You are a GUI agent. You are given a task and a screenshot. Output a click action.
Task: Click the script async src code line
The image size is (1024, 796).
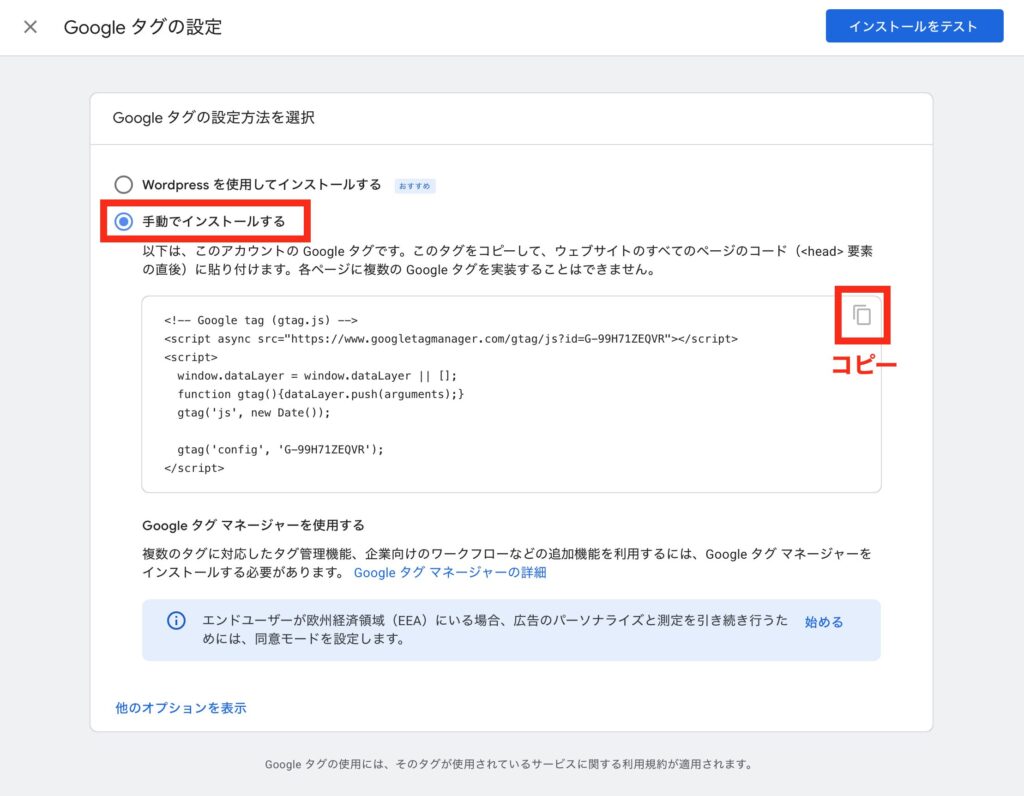click(x=451, y=339)
